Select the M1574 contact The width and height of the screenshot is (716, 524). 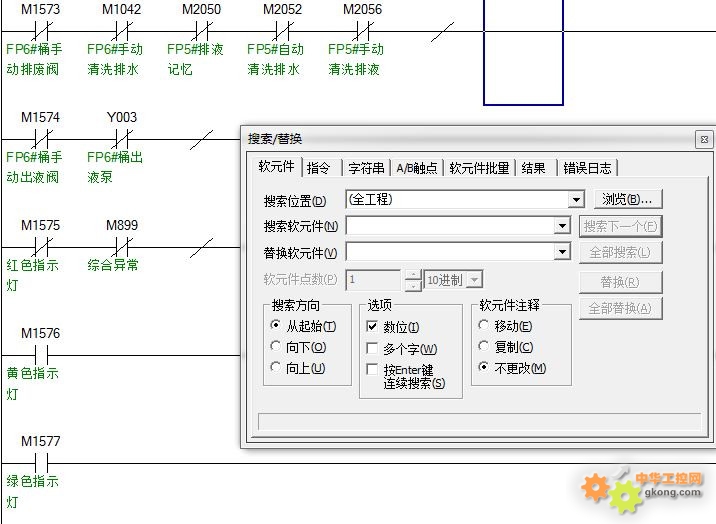(41, 139)
